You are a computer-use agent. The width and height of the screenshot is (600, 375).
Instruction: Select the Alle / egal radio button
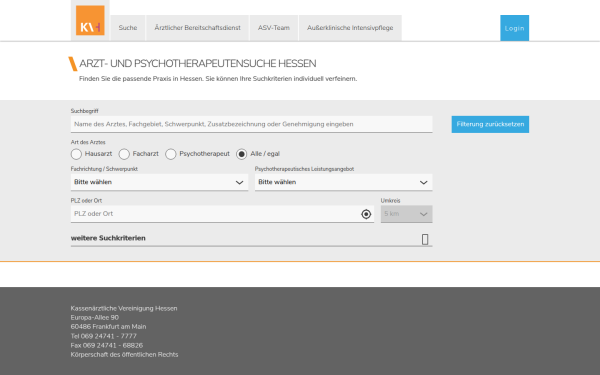[241, 154]
